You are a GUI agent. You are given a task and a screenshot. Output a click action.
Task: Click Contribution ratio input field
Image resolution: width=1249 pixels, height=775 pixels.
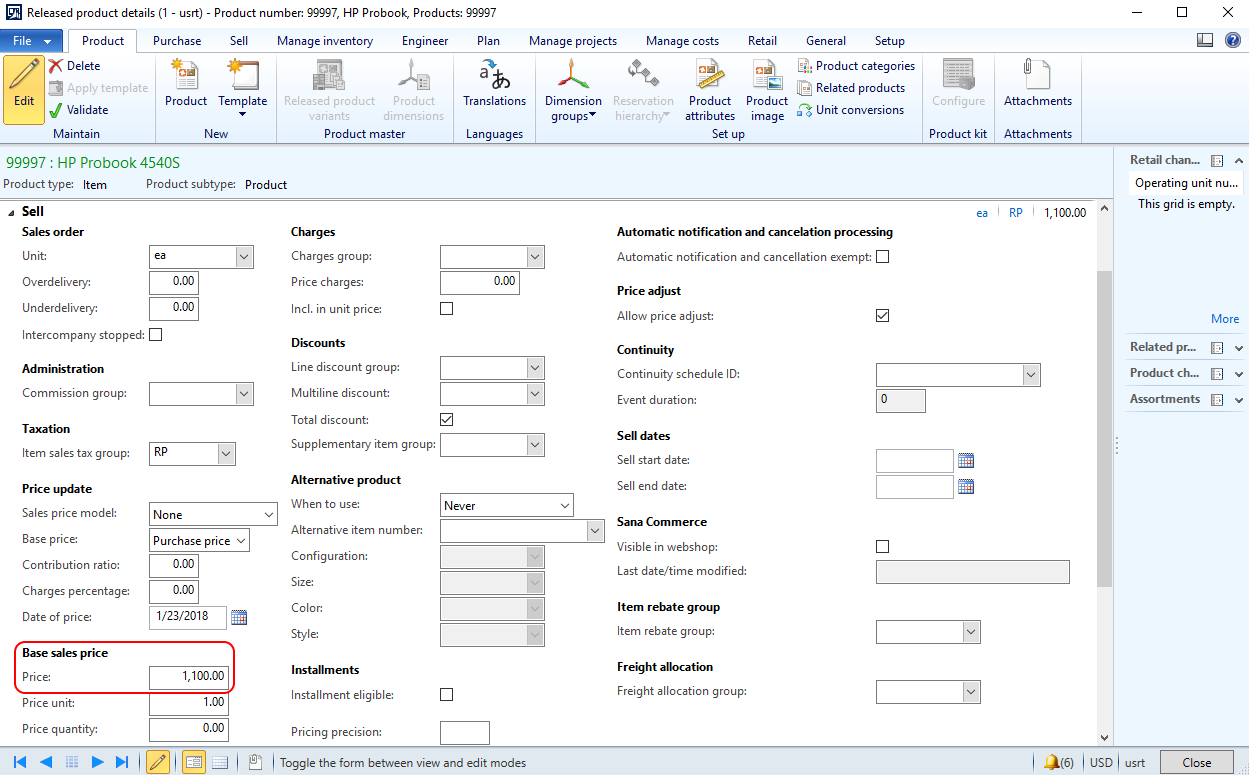pyautogui.click(x=173, y=565)
